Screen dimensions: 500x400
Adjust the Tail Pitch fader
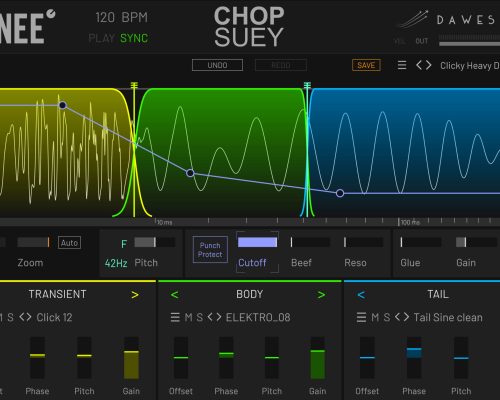[x=461, y=357]
